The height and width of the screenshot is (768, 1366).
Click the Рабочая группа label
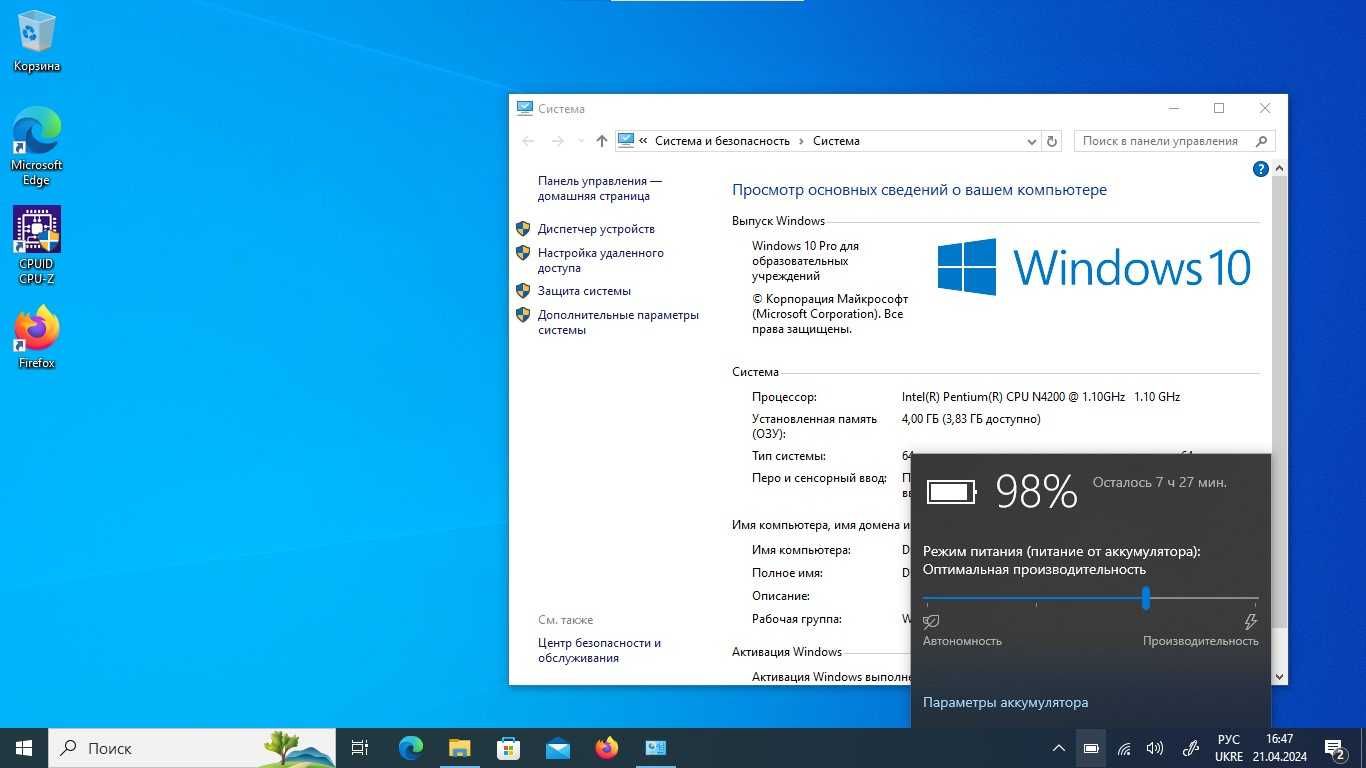[797, 619]
